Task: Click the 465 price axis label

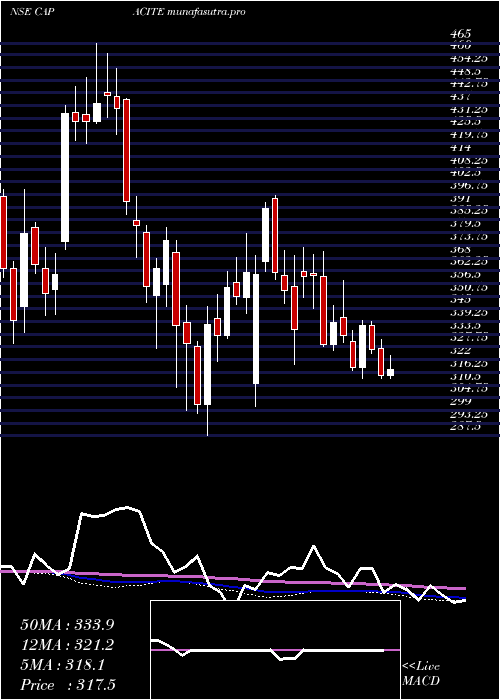Action: tap(461, 34)
